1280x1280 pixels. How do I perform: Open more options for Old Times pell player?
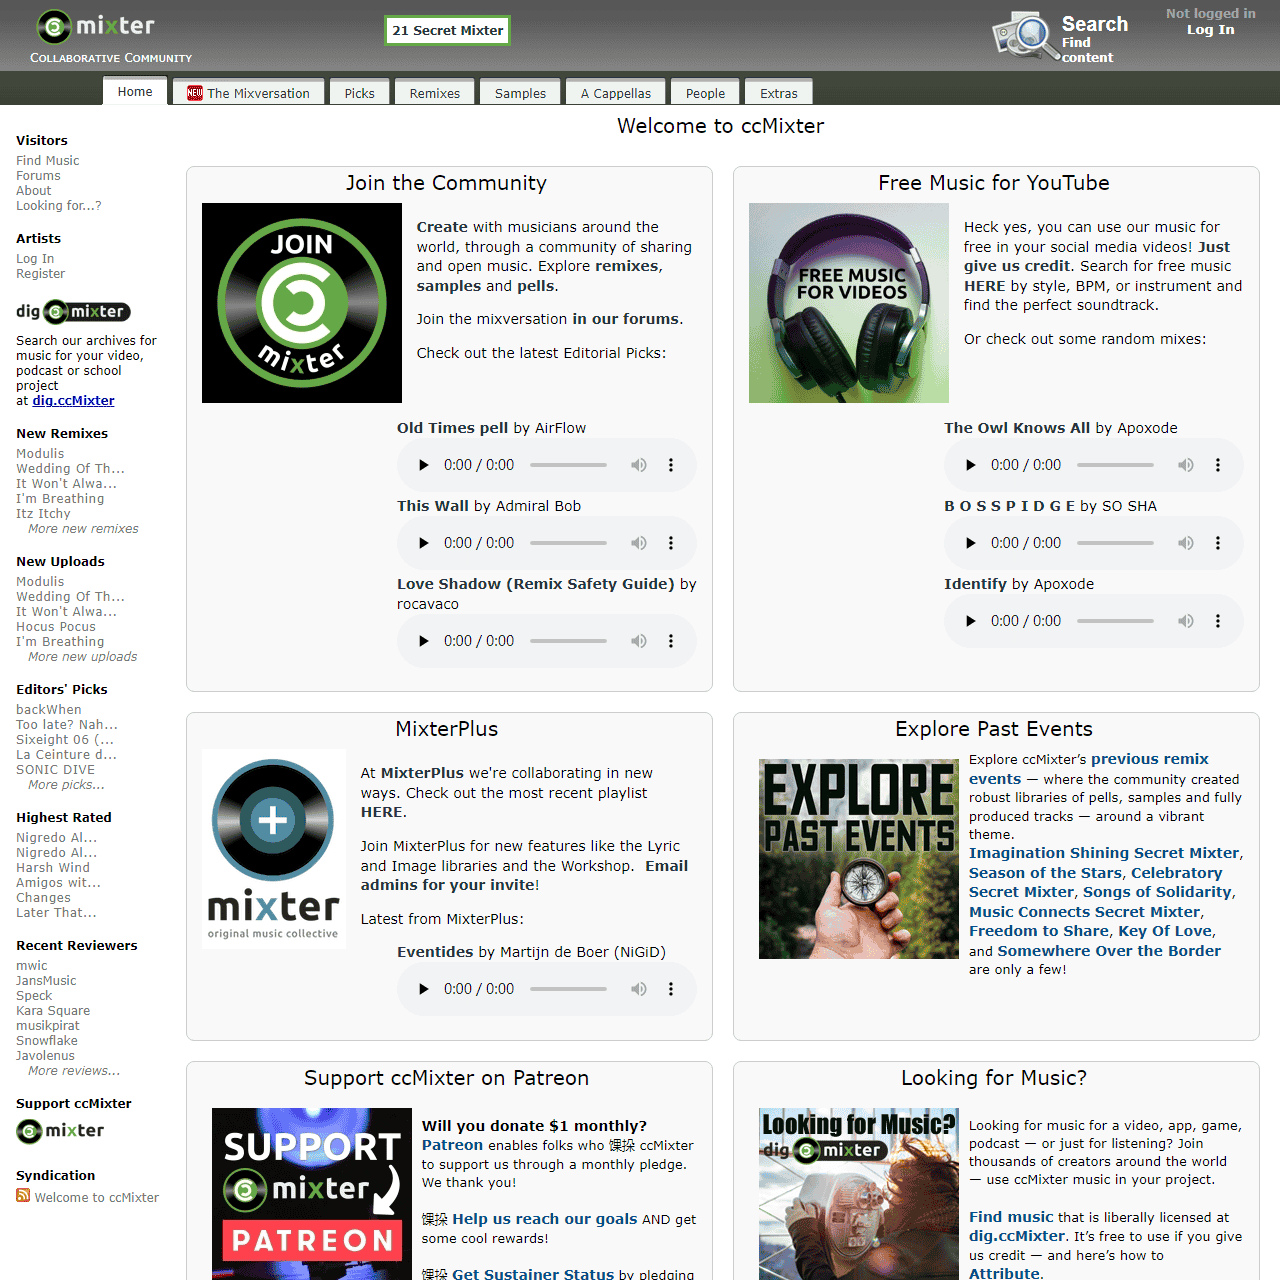pyautogui.click(x=671, y=465)
